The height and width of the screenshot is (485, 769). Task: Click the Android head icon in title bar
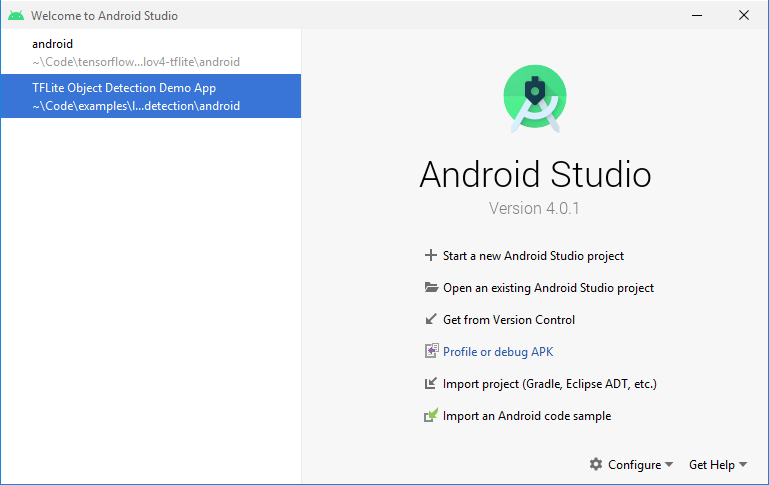[x=16, y=16]
